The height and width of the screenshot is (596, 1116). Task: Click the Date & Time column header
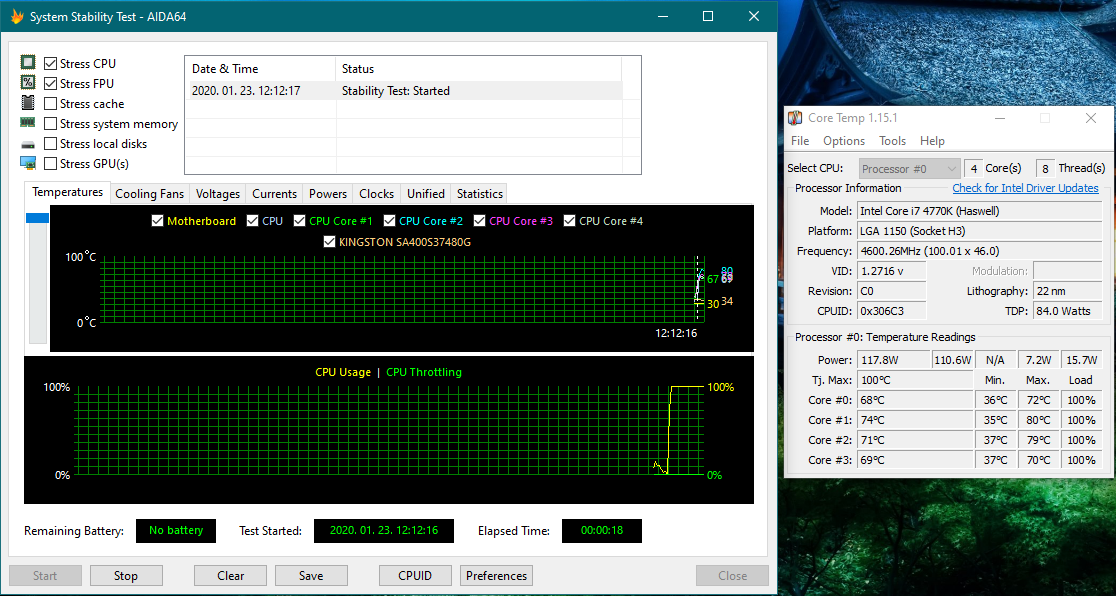[x=260, y=69]
